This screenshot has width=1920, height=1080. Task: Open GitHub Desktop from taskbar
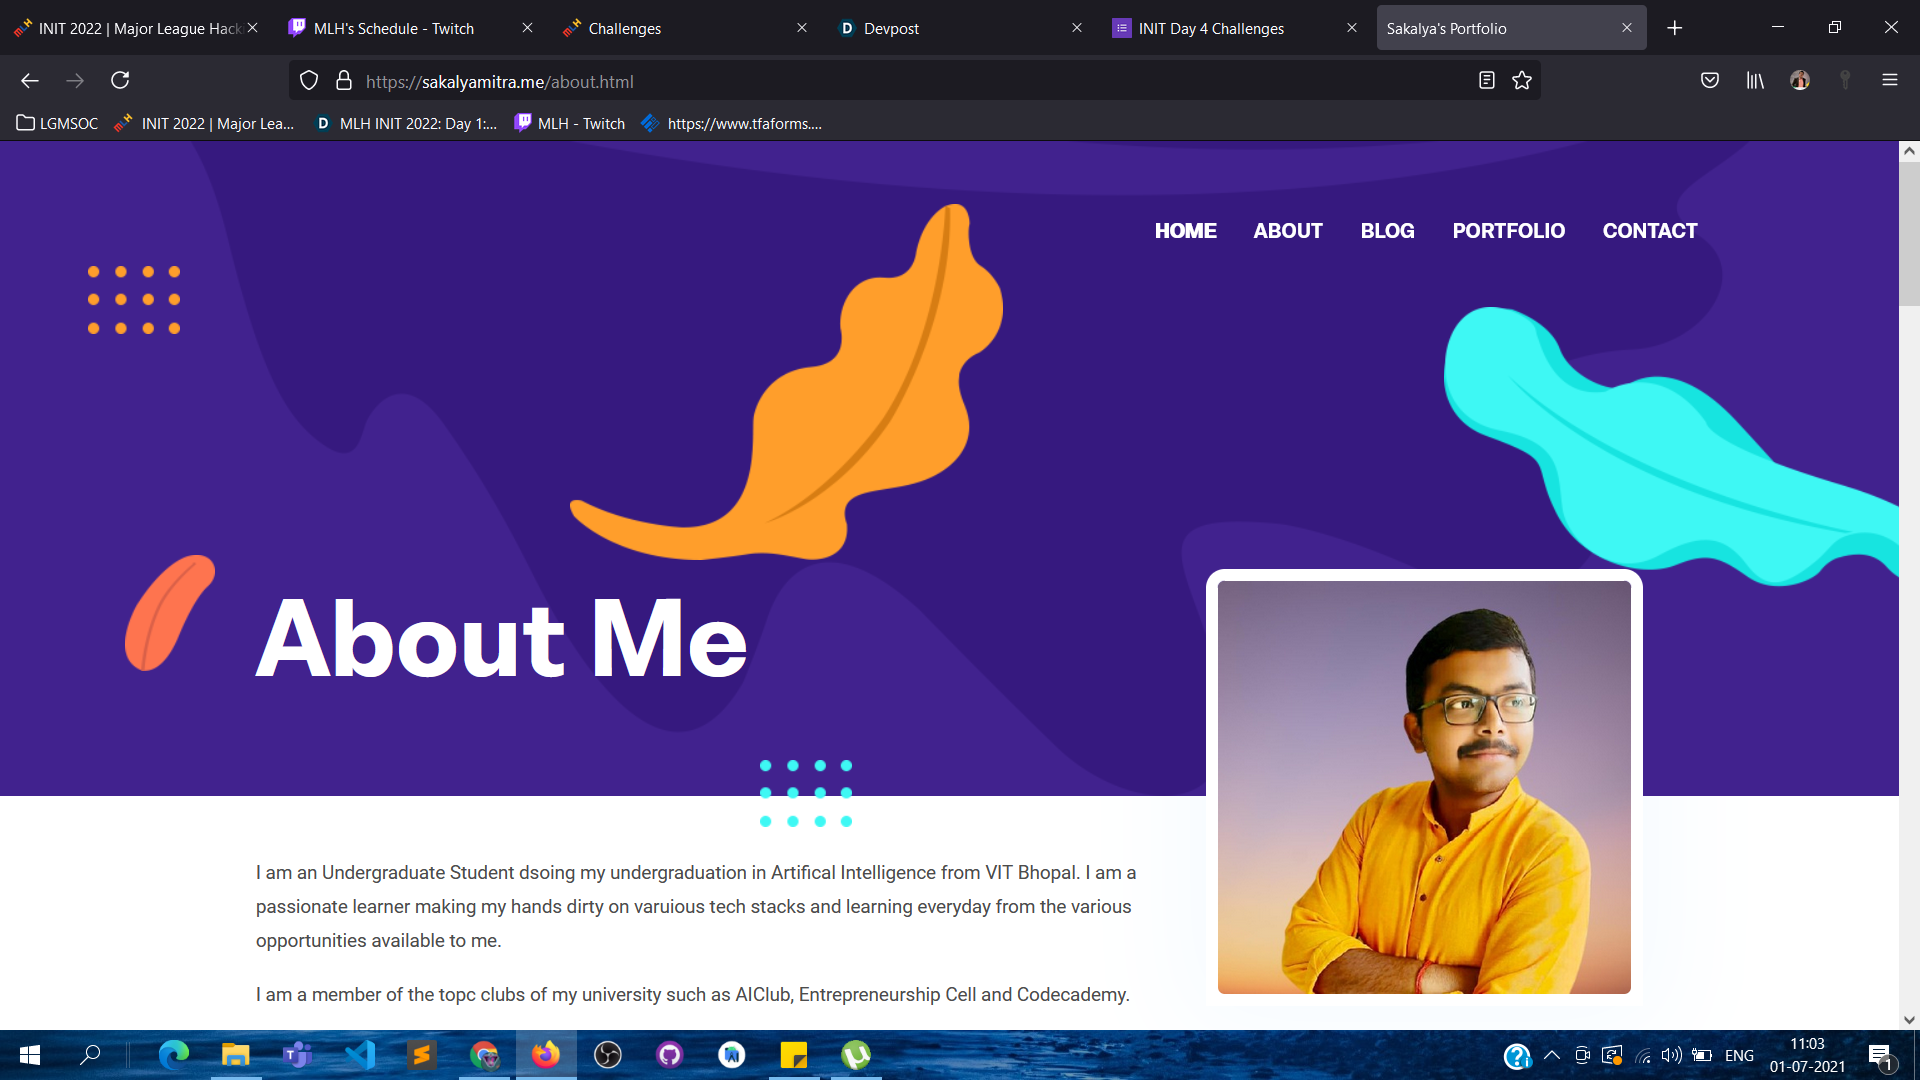click(x=670, y=1055)
